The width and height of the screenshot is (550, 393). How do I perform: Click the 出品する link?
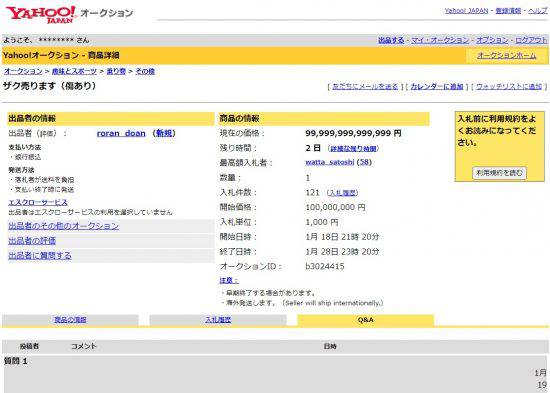[x=391, y=40]
